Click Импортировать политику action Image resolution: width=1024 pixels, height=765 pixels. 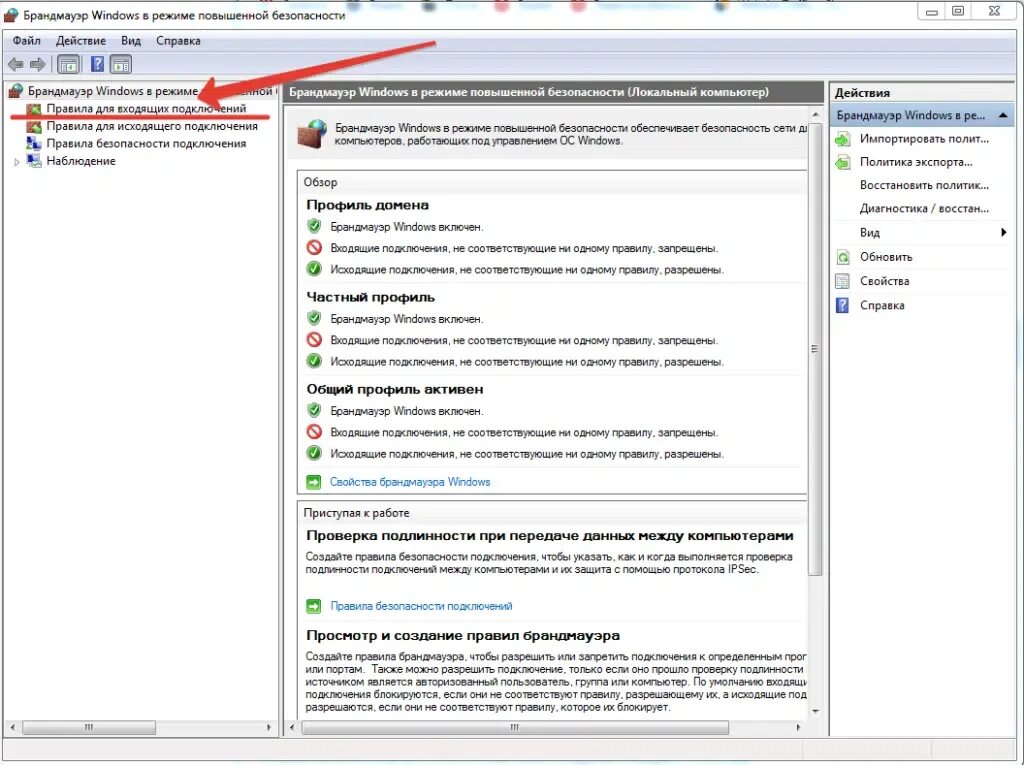click(x=924, y=138)
